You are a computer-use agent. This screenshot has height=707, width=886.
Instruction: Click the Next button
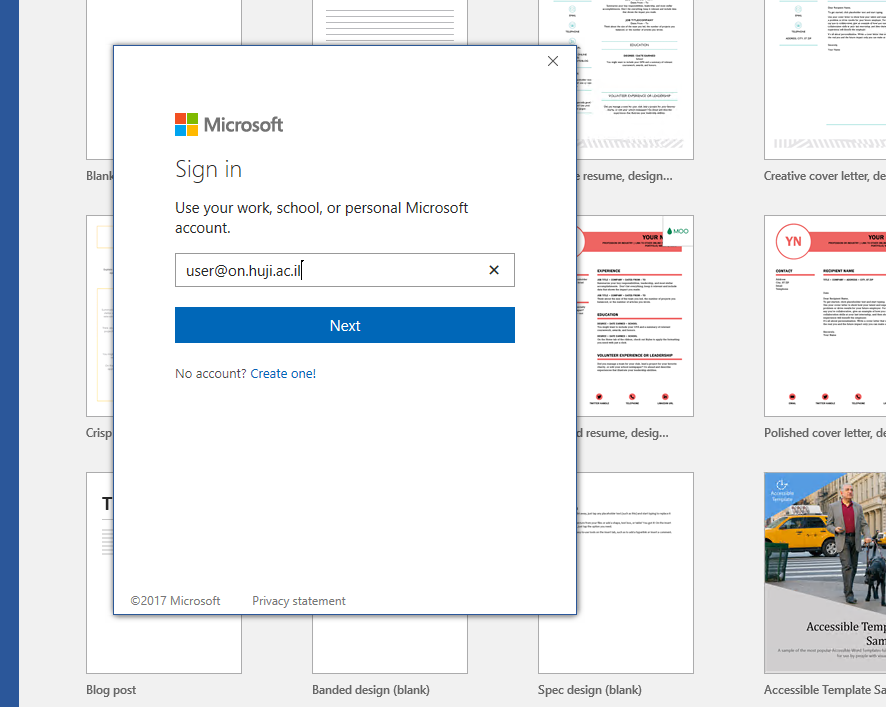345,325
